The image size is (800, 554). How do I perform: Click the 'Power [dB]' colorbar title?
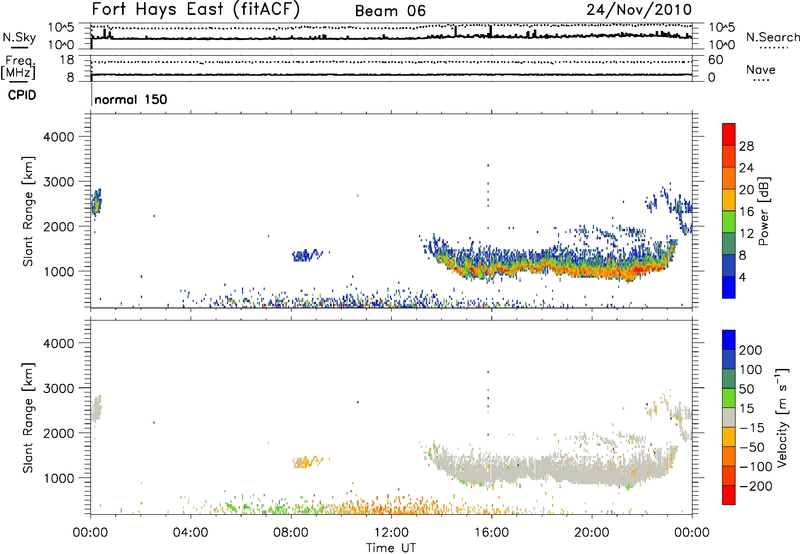point(764,211)
